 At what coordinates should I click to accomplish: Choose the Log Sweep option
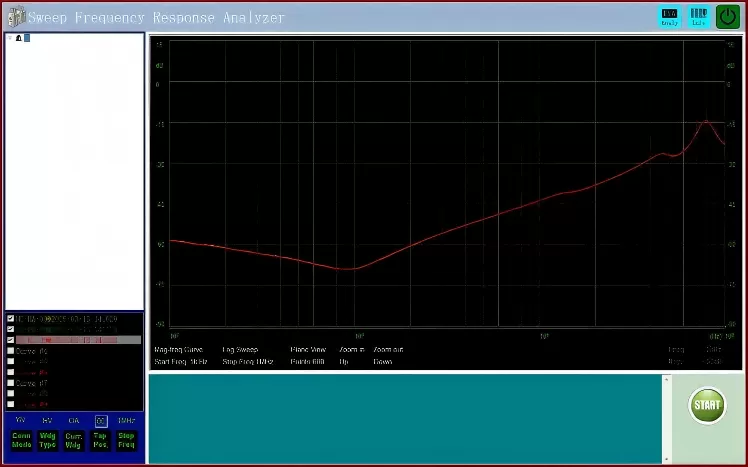pos(240,350)
